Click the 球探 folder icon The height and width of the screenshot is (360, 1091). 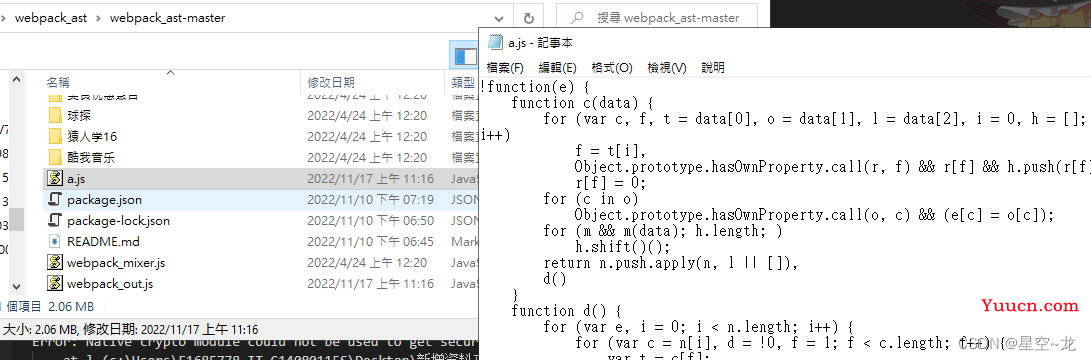click(55, 116)
